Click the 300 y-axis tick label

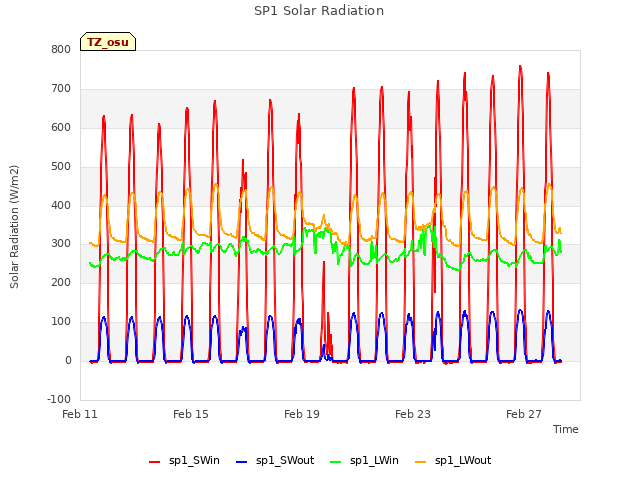61,244
